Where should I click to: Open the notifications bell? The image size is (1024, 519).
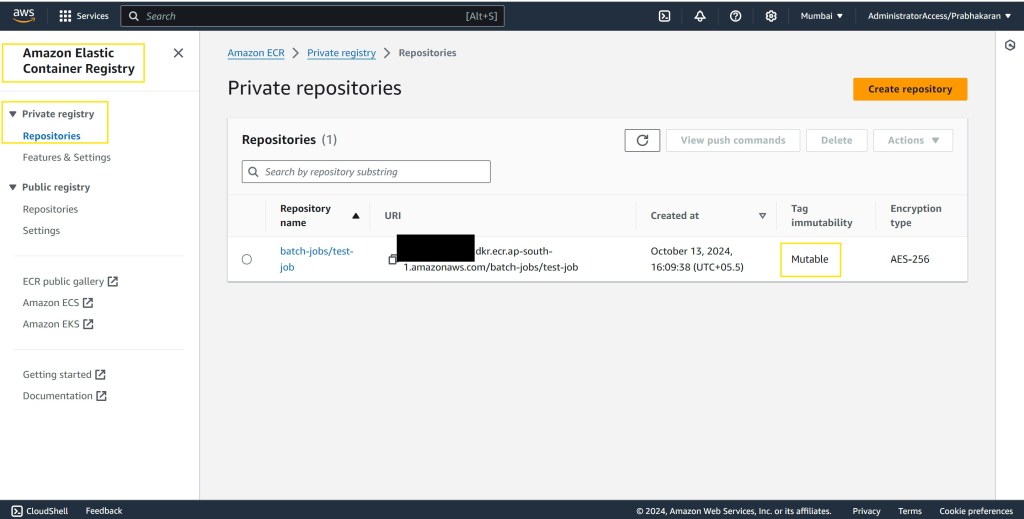tap(700, 16)
